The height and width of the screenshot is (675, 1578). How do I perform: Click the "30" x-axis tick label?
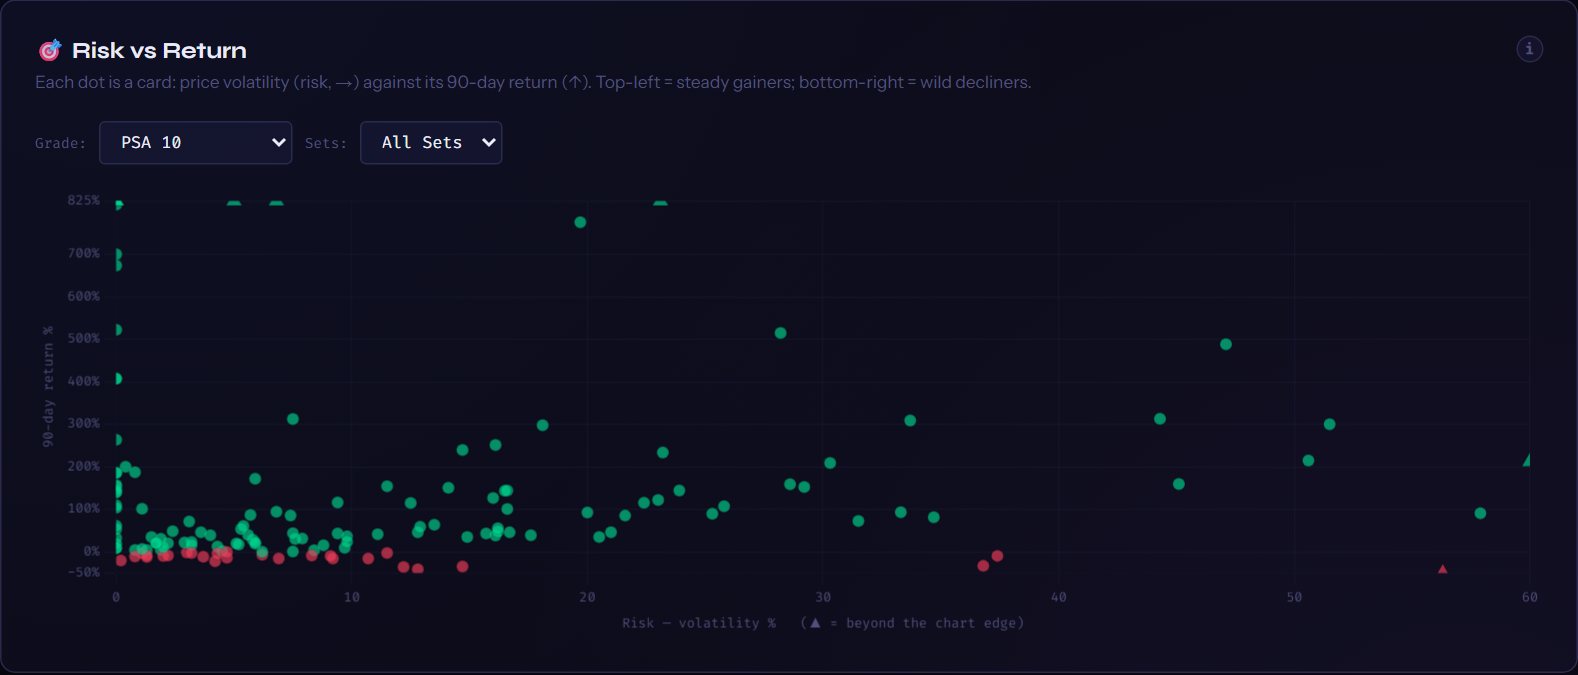[823, 597]
